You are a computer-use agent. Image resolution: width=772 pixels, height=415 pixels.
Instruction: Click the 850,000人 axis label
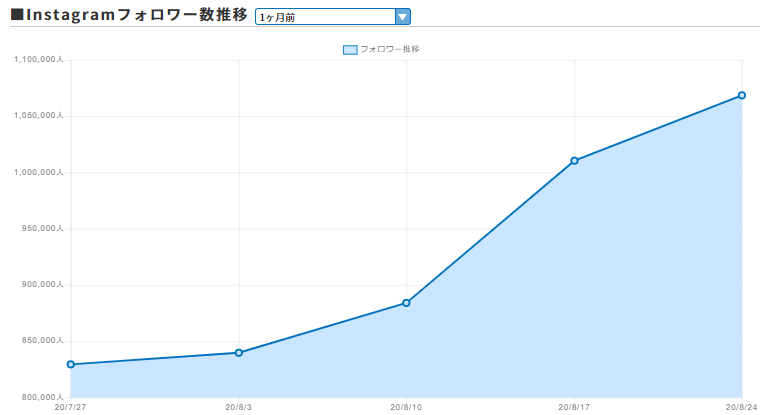pyautogui.click(x=42, y=341)
